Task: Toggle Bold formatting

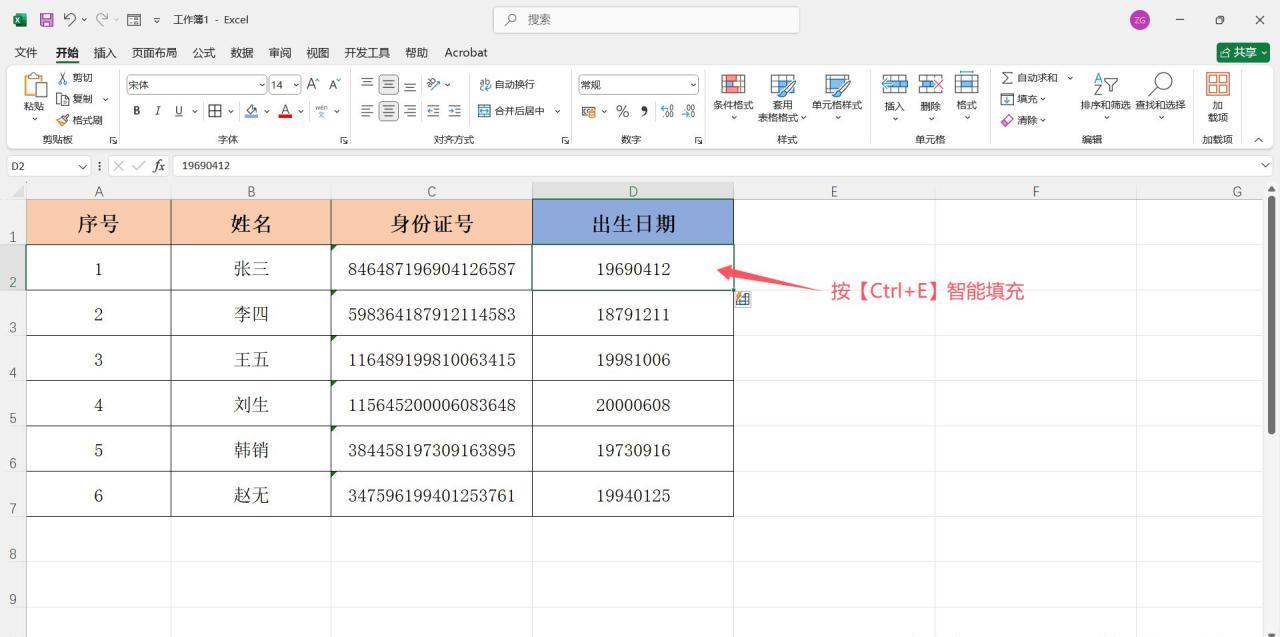Action: [137, 111]
